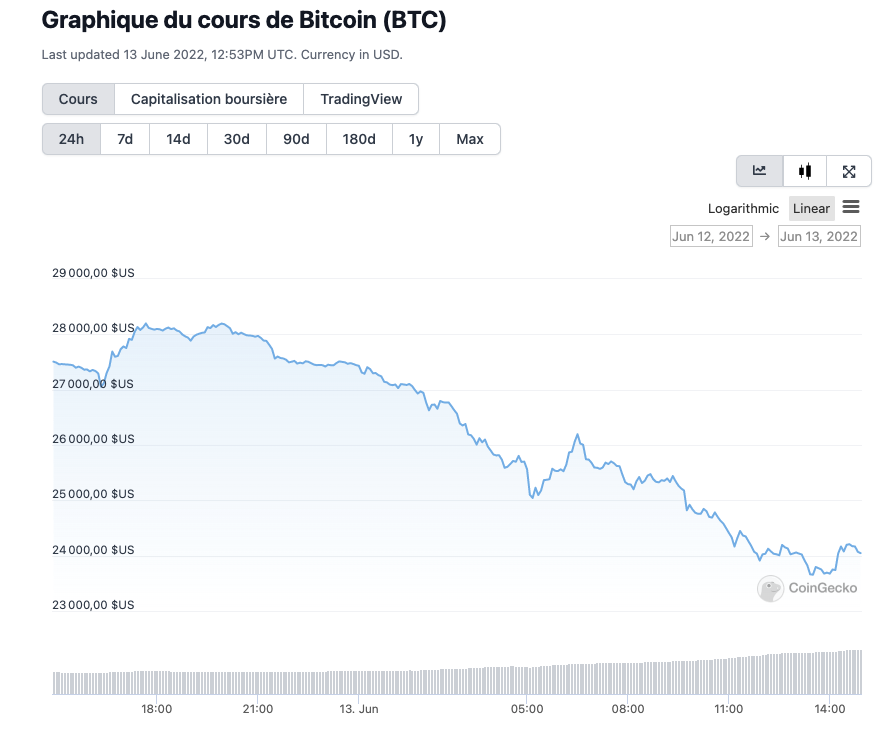Expand chart to fullscreen icon
The width and height of the screenshot is (879, 729).
tap(849, 171)
